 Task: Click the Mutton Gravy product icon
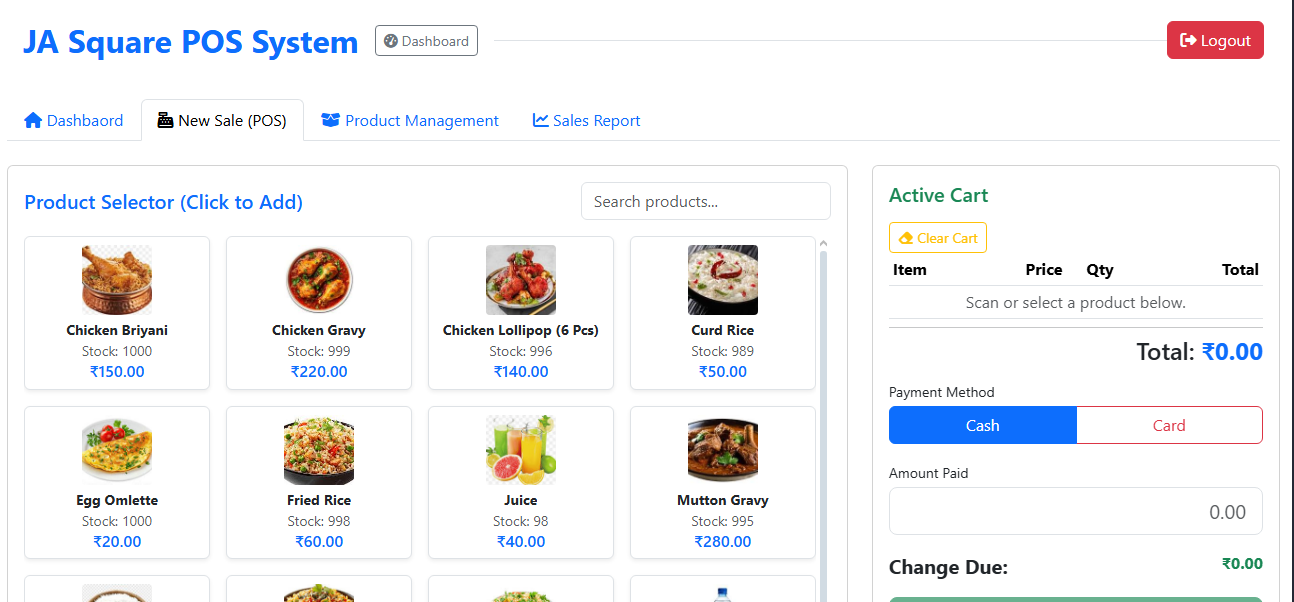coord(723,450)
